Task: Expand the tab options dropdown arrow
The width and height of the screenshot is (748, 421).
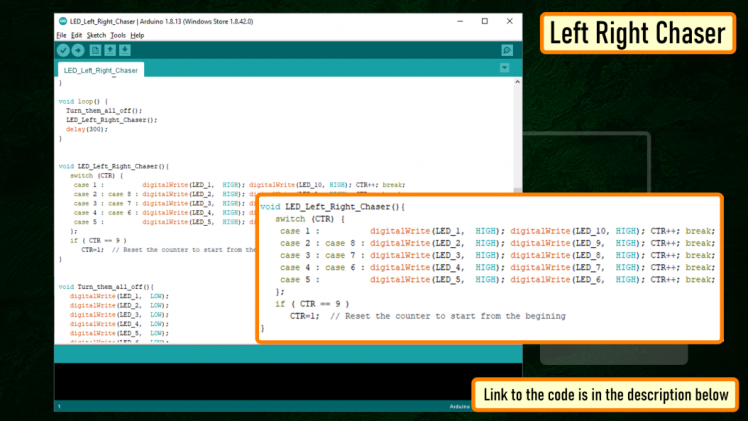Action: click(505, 68)
